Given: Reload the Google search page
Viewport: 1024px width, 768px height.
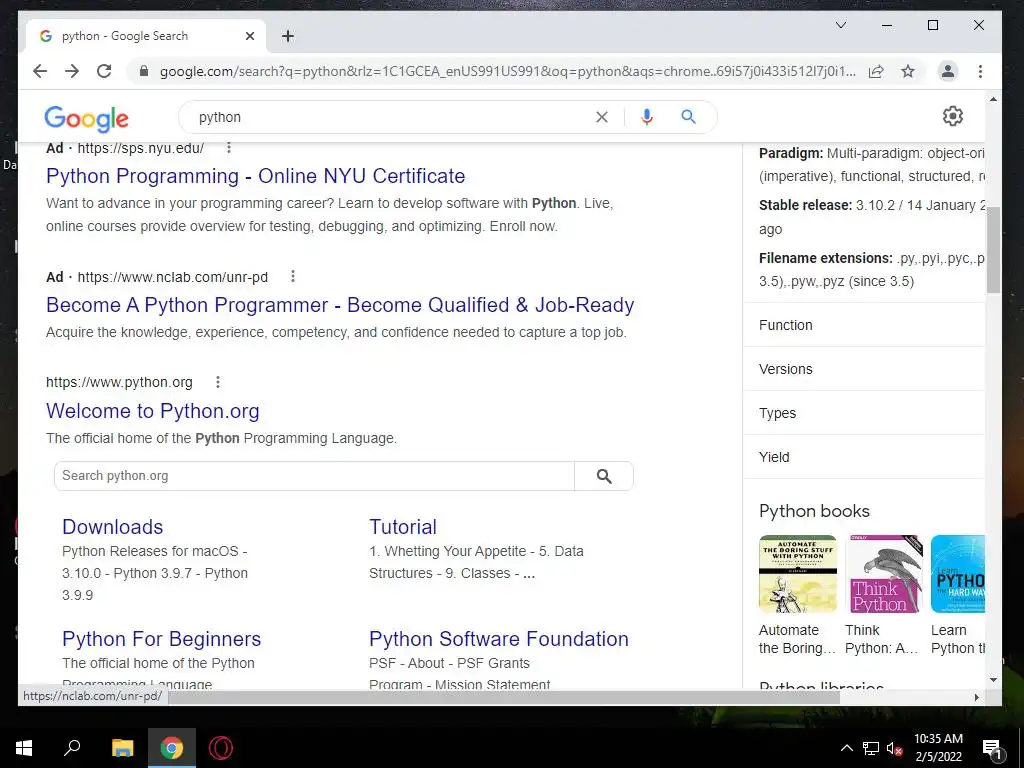Looking at the screenshot, I should [x=104, y=71].
